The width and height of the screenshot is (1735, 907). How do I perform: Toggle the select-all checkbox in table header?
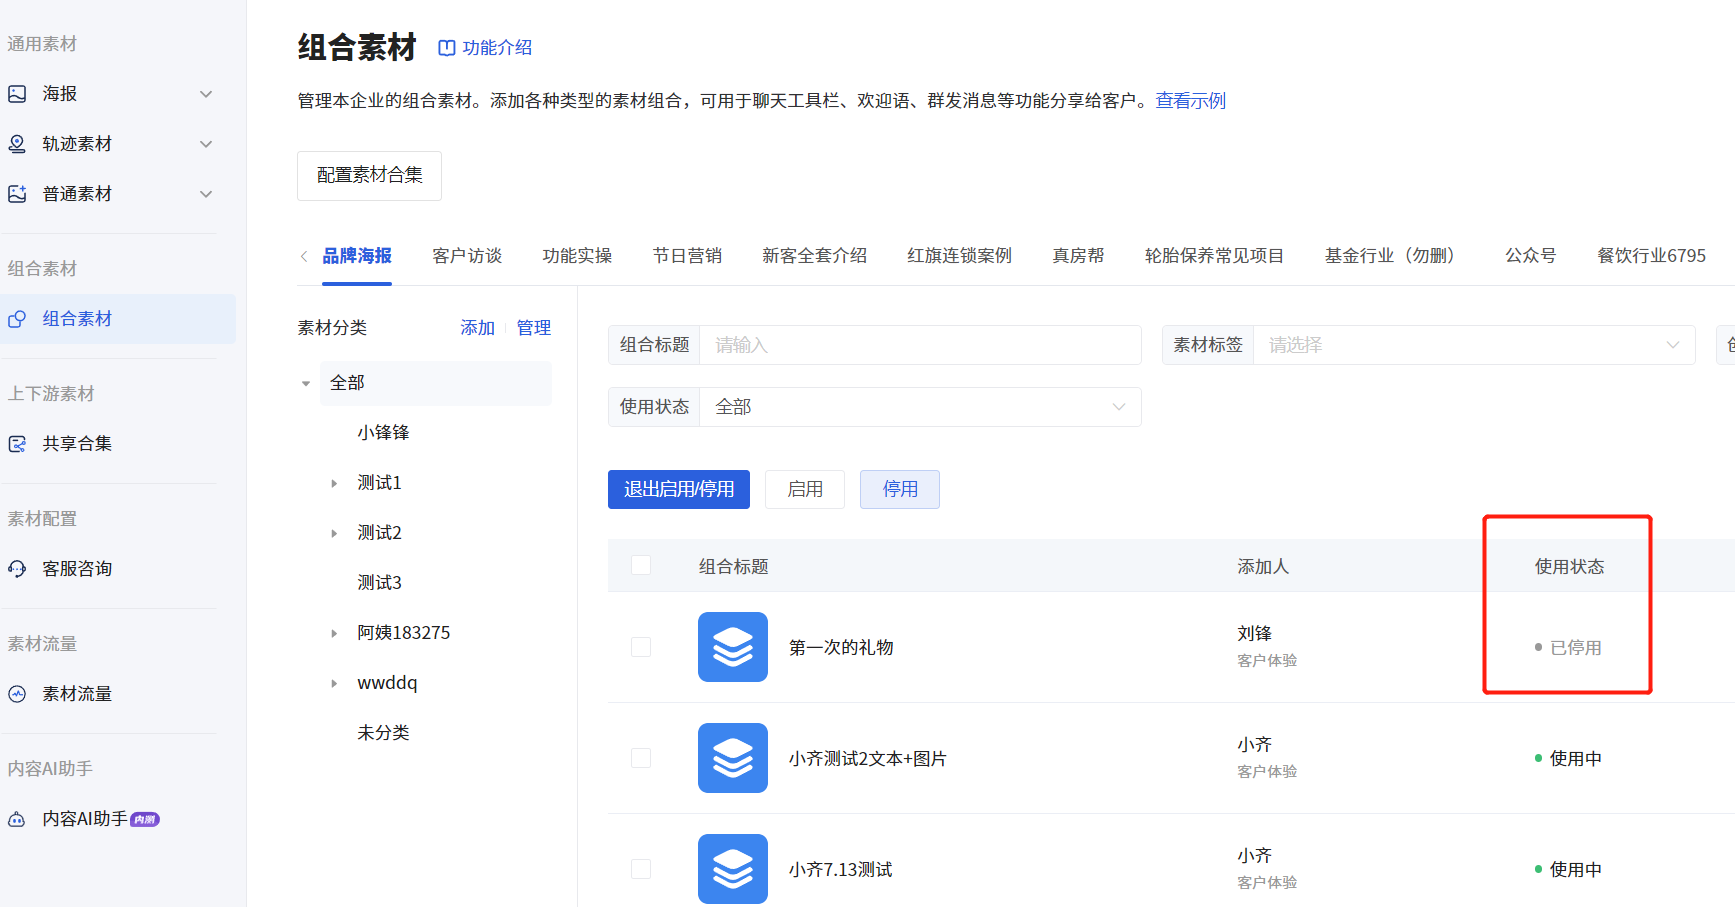pyautogui.click(x=641, y=566)
